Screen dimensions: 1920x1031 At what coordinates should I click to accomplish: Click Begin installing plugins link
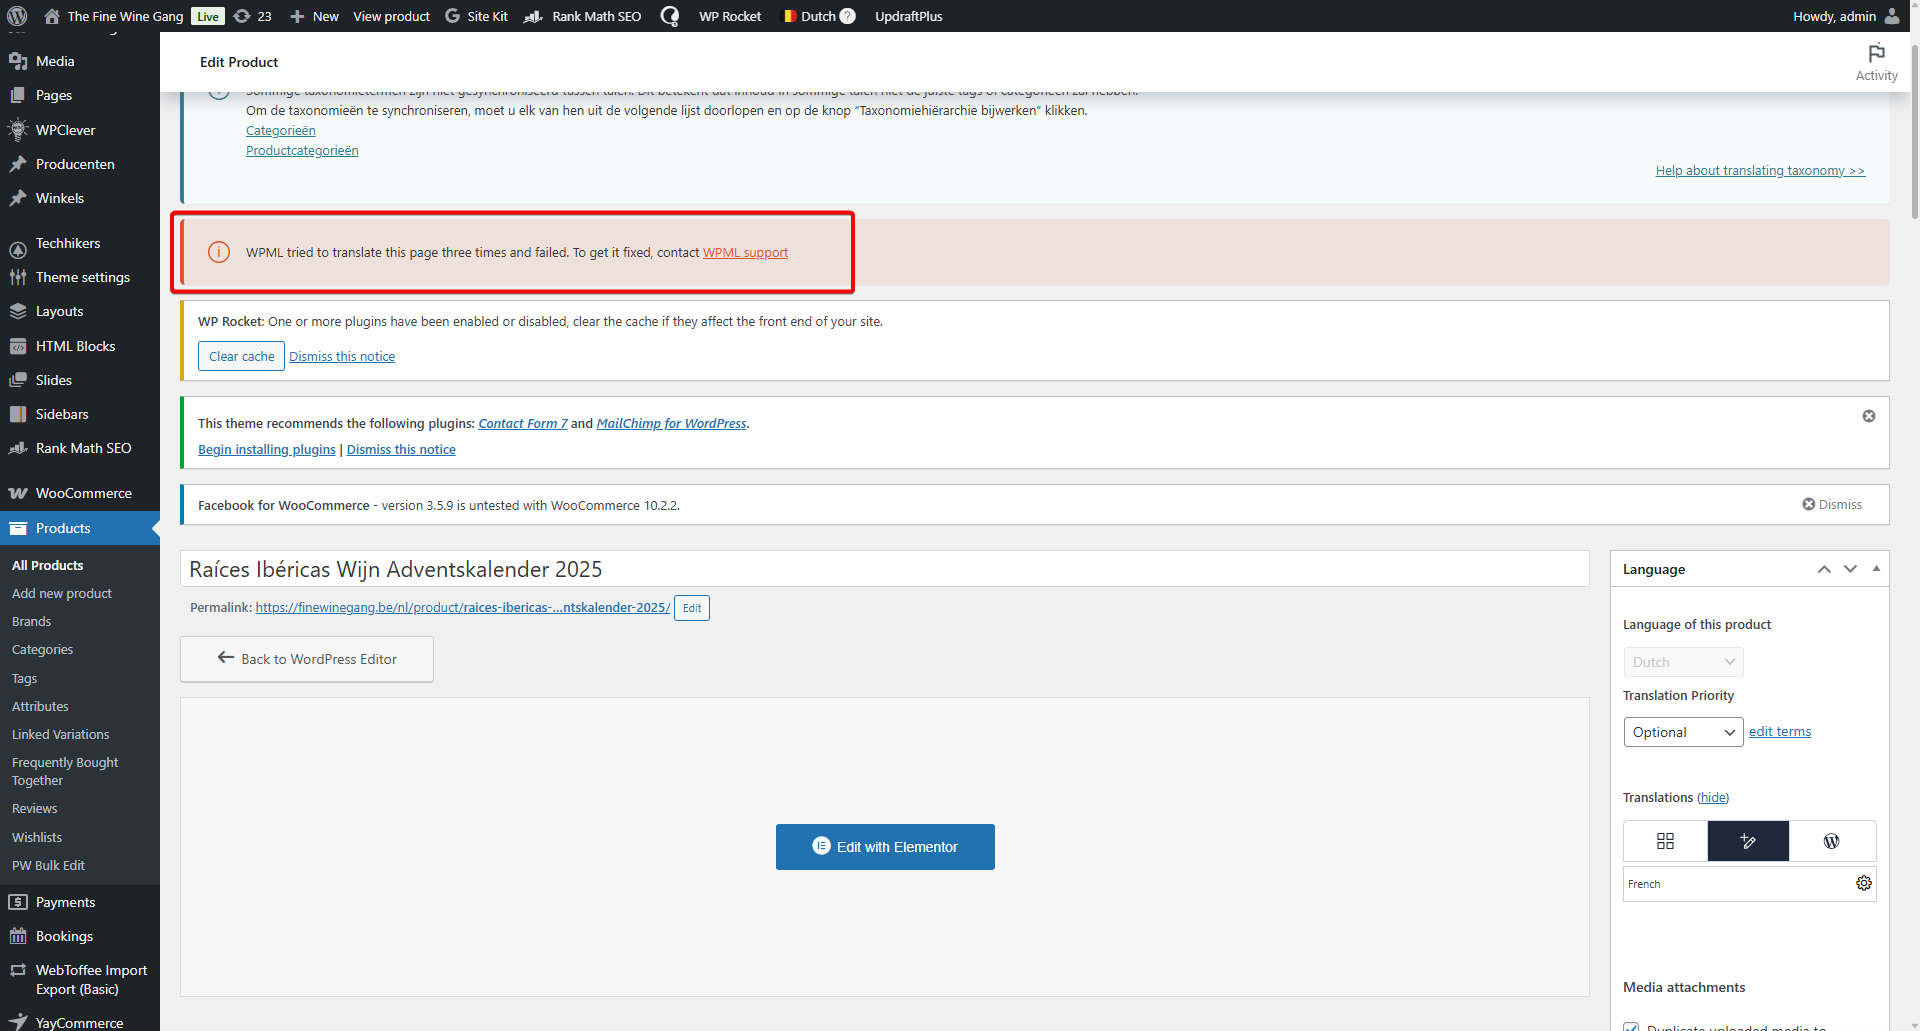(267, 450)
